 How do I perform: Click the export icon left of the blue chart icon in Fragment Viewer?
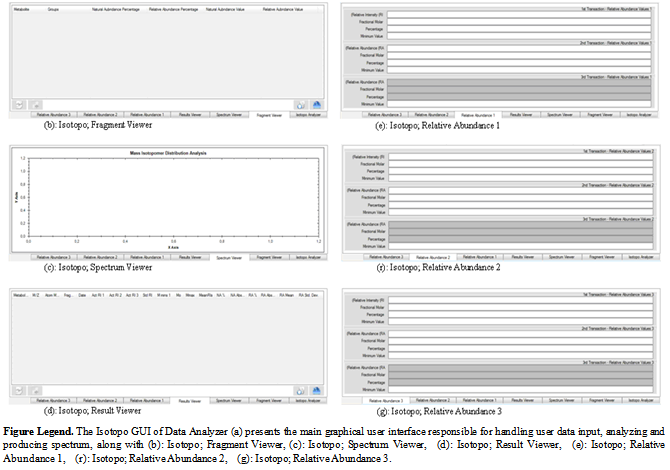[300, 103]
